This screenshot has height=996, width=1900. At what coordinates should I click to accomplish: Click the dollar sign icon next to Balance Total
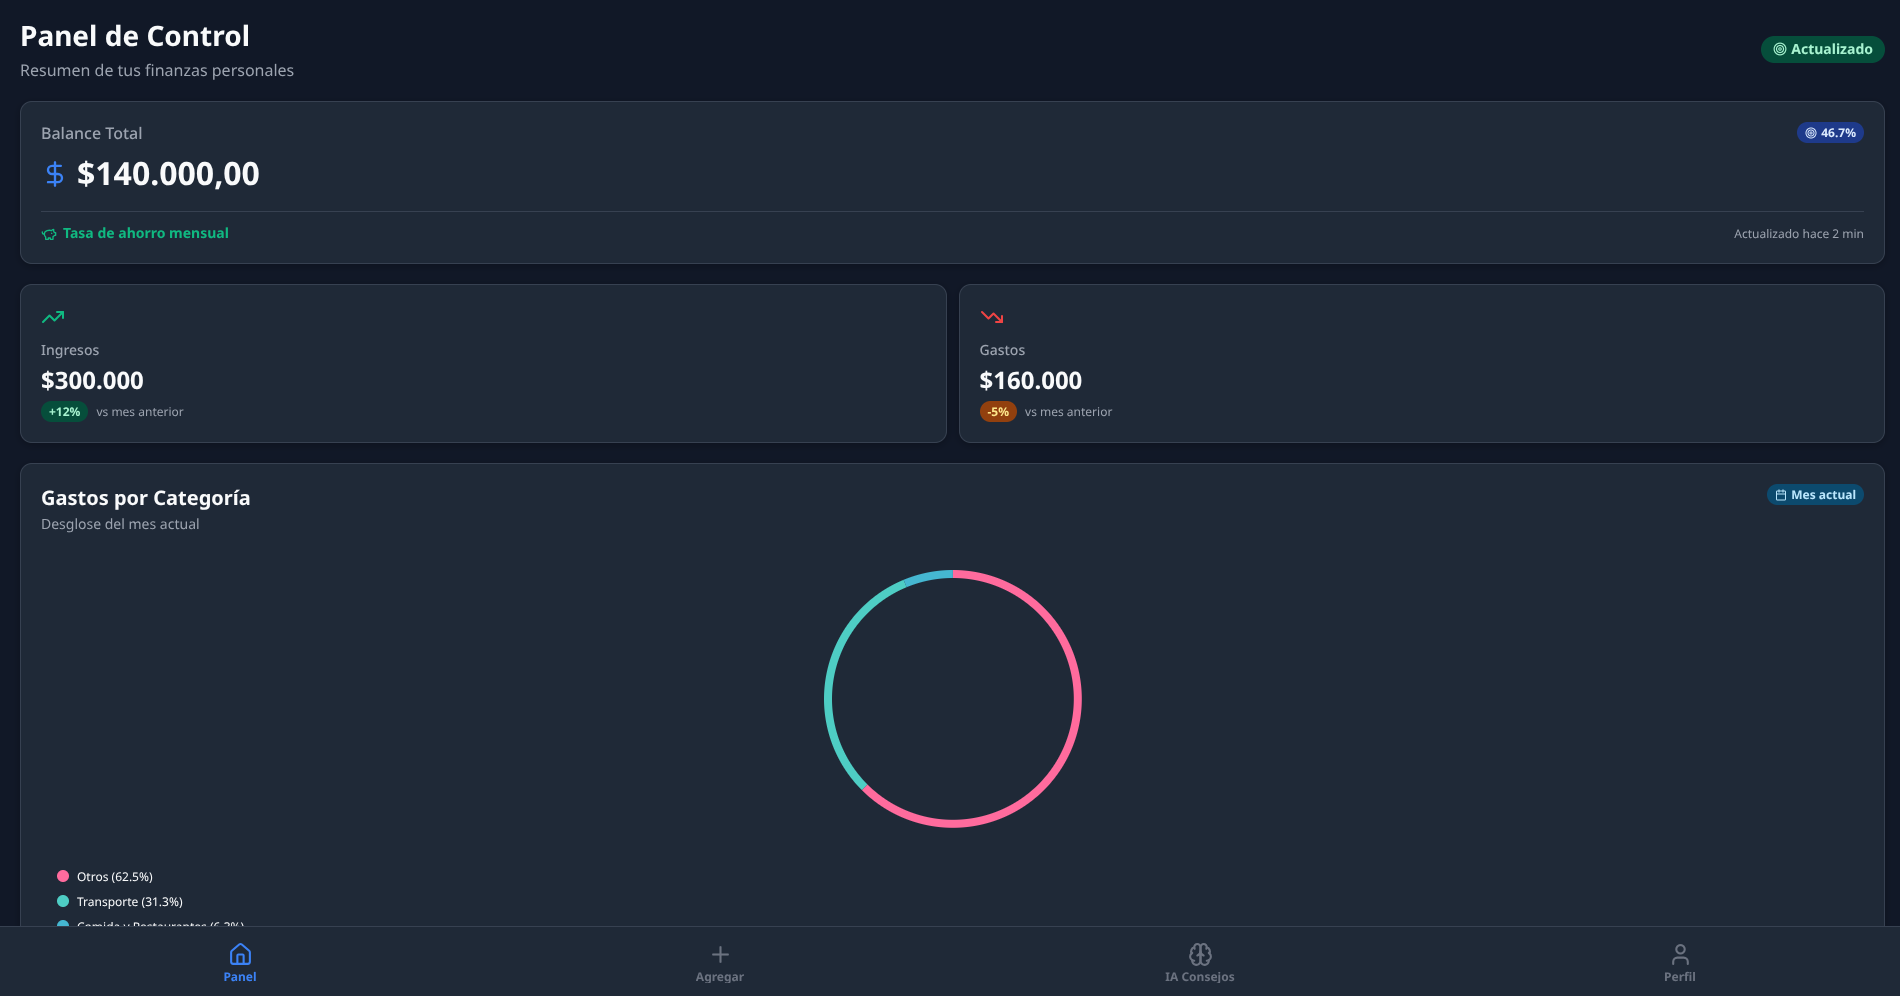54,174
